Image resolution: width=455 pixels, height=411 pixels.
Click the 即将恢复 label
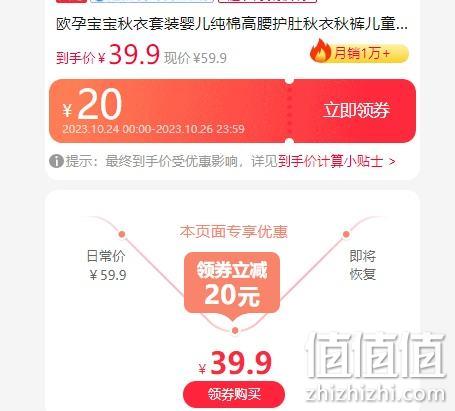(363, 266)
